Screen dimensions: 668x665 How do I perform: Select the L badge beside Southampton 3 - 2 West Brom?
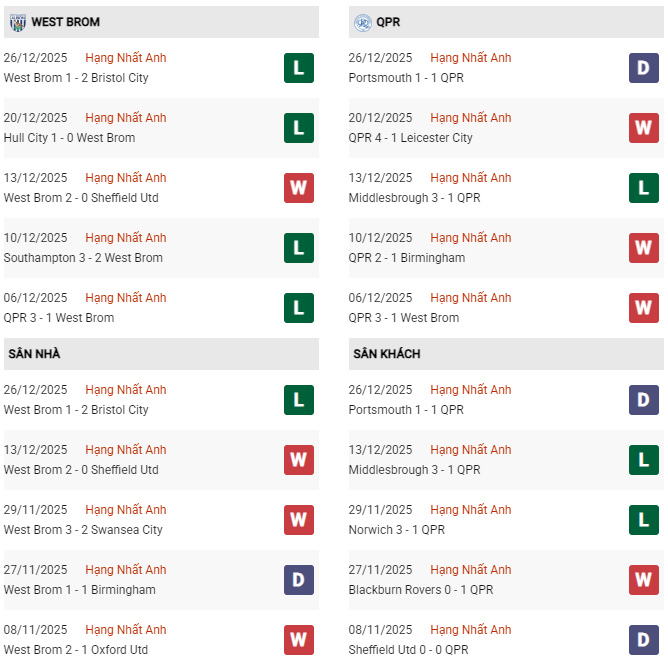click(298, 248)
